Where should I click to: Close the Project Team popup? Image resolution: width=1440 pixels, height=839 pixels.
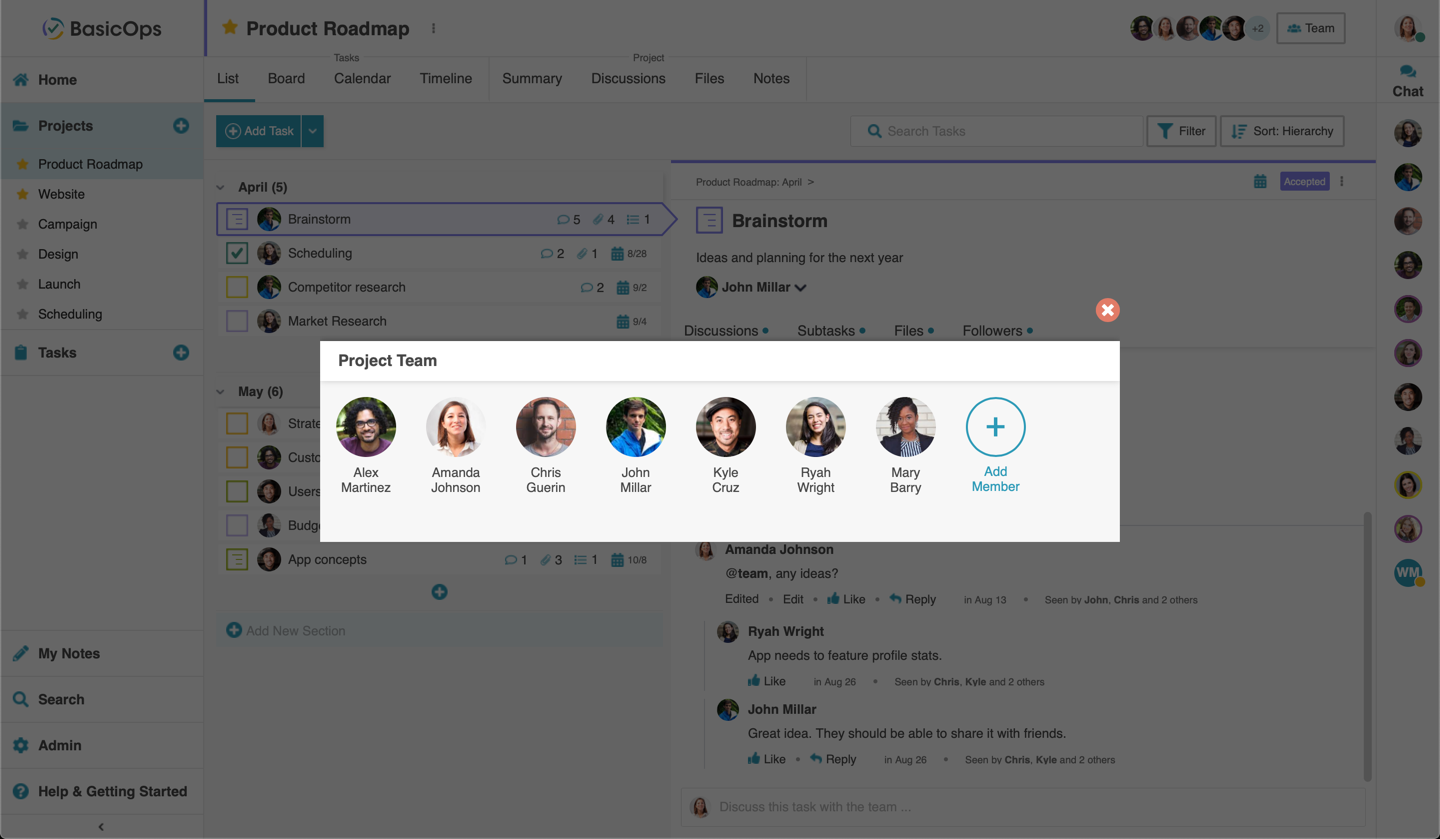coord(1107,310)
